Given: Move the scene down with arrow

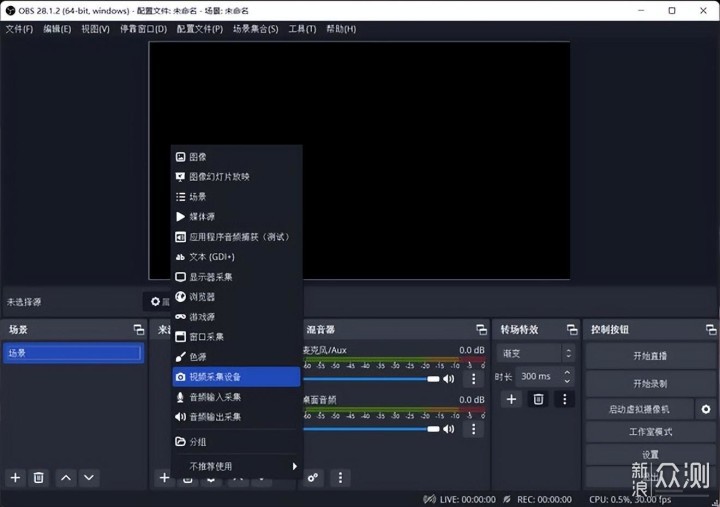Looking at the screenshot, I should click(89, 478).
